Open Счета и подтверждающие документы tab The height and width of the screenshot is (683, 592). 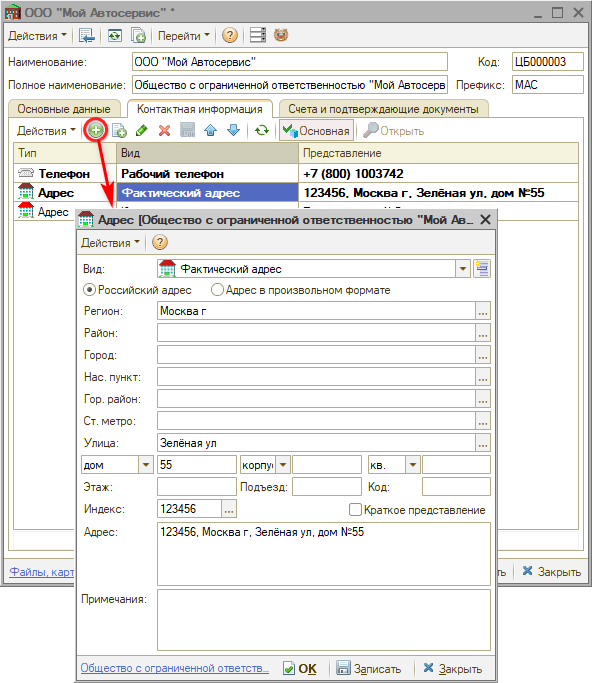click(x=383, y=109)
